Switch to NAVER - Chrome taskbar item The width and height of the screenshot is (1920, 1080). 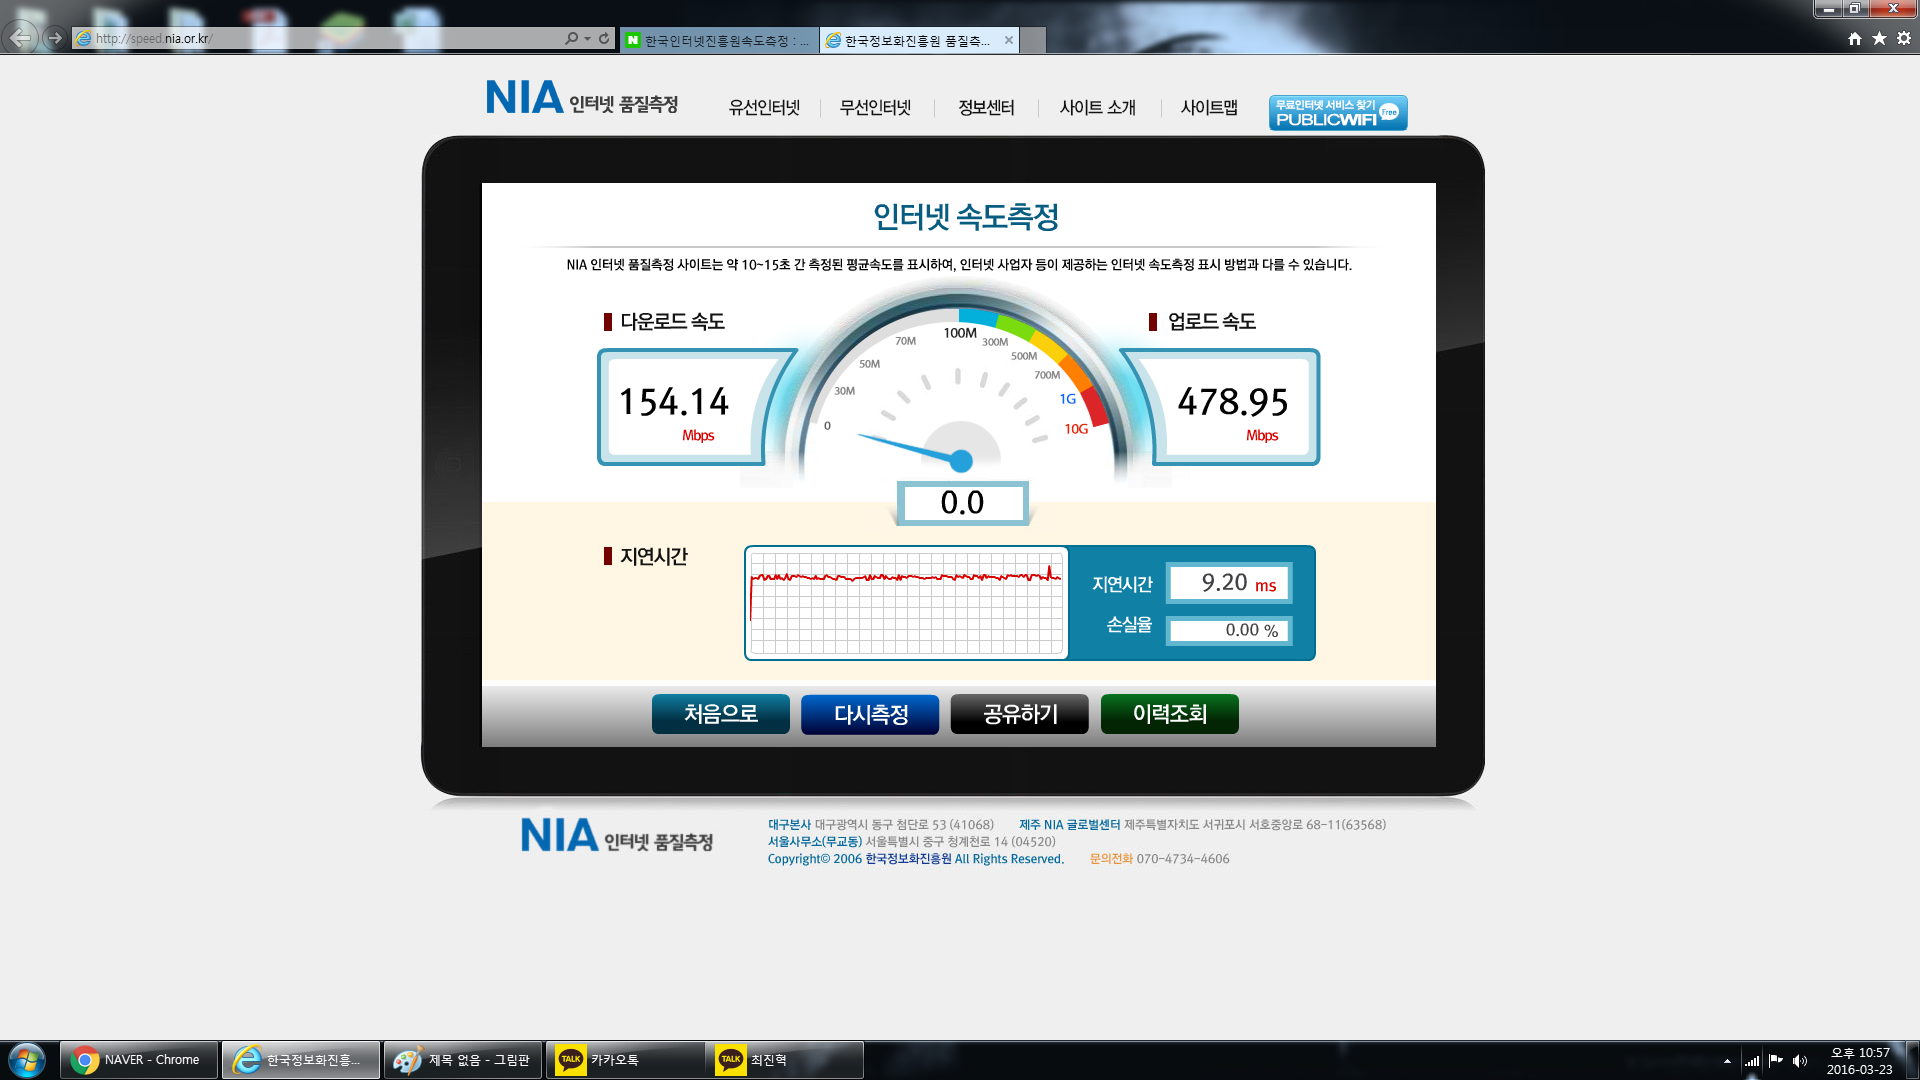(139, 1060)
